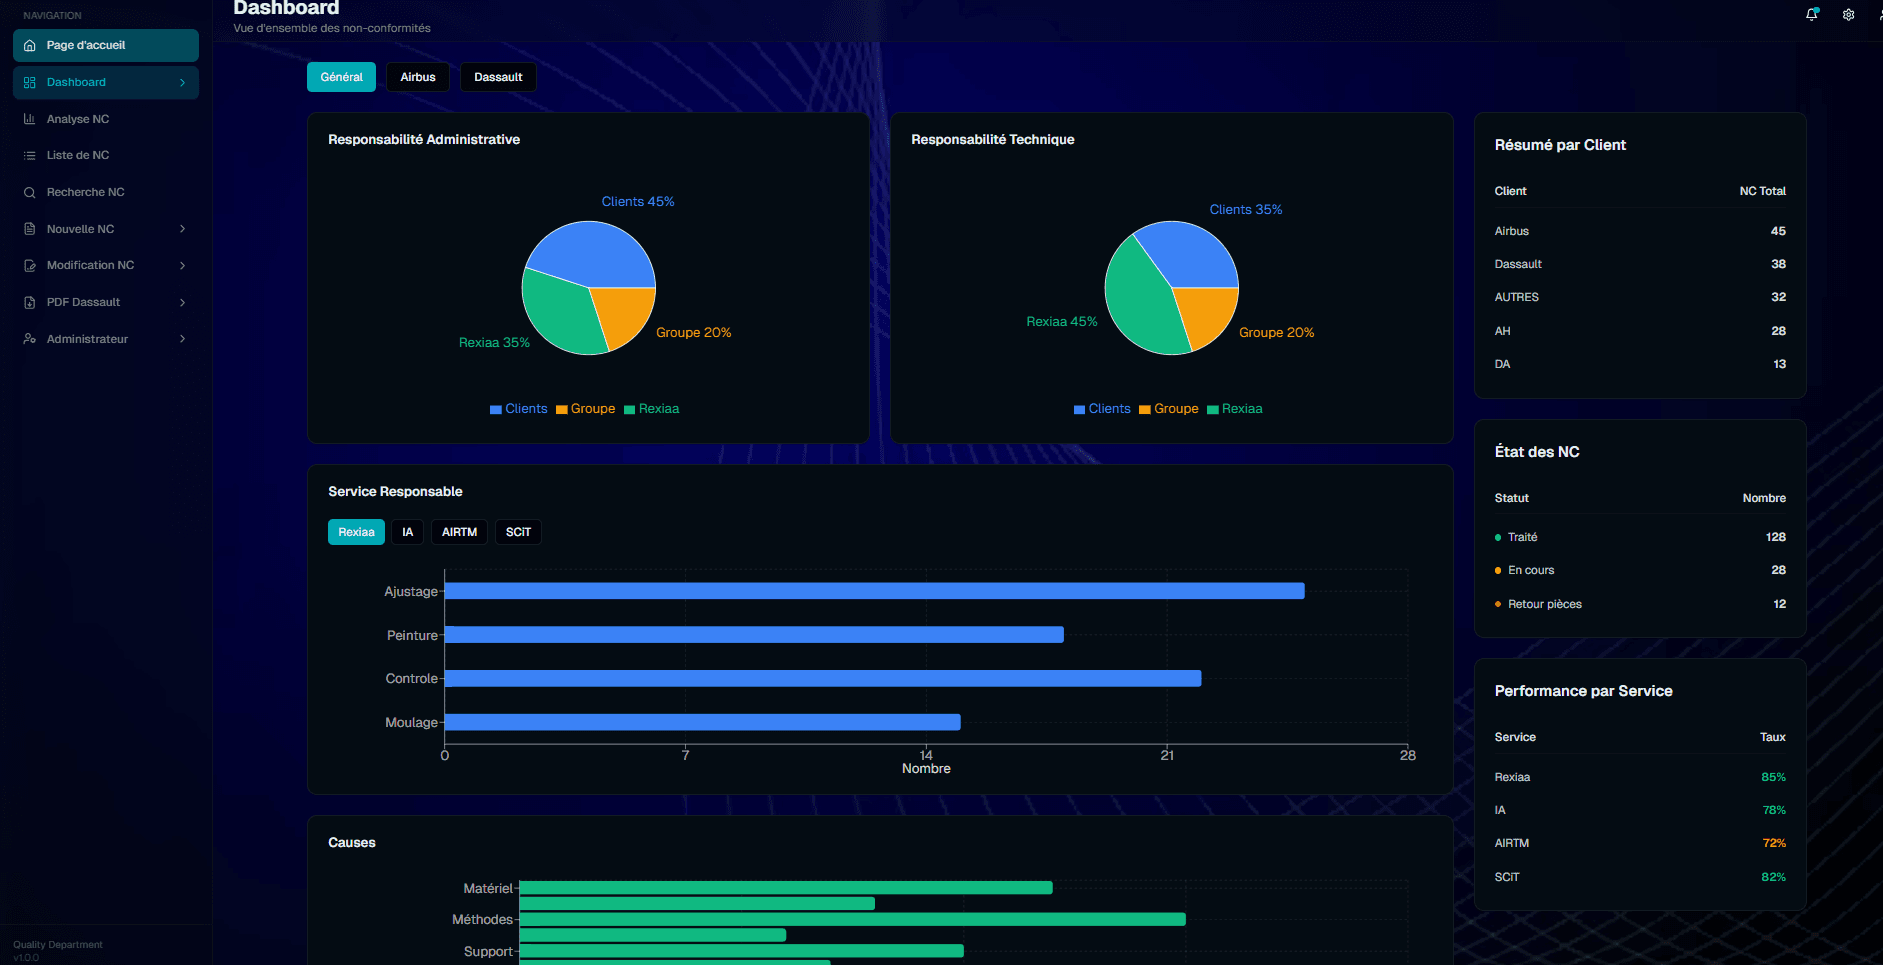Click the "Méthodes" label in the Causes chart

[482, 920]
